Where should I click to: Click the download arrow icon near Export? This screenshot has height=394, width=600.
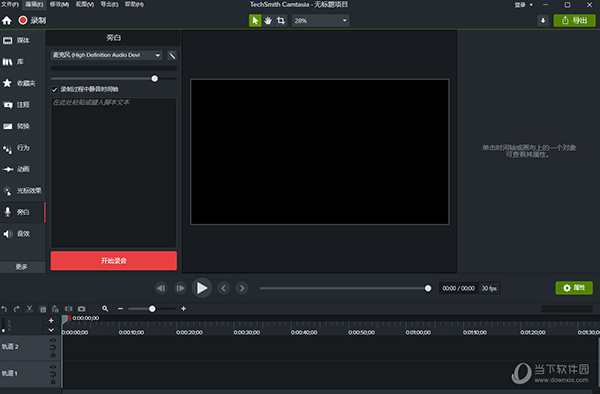tap(543, 21)
